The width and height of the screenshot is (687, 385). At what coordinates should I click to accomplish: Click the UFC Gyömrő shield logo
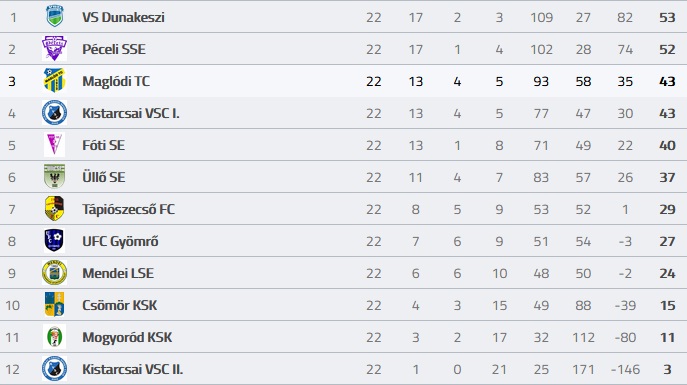(54, 240)
